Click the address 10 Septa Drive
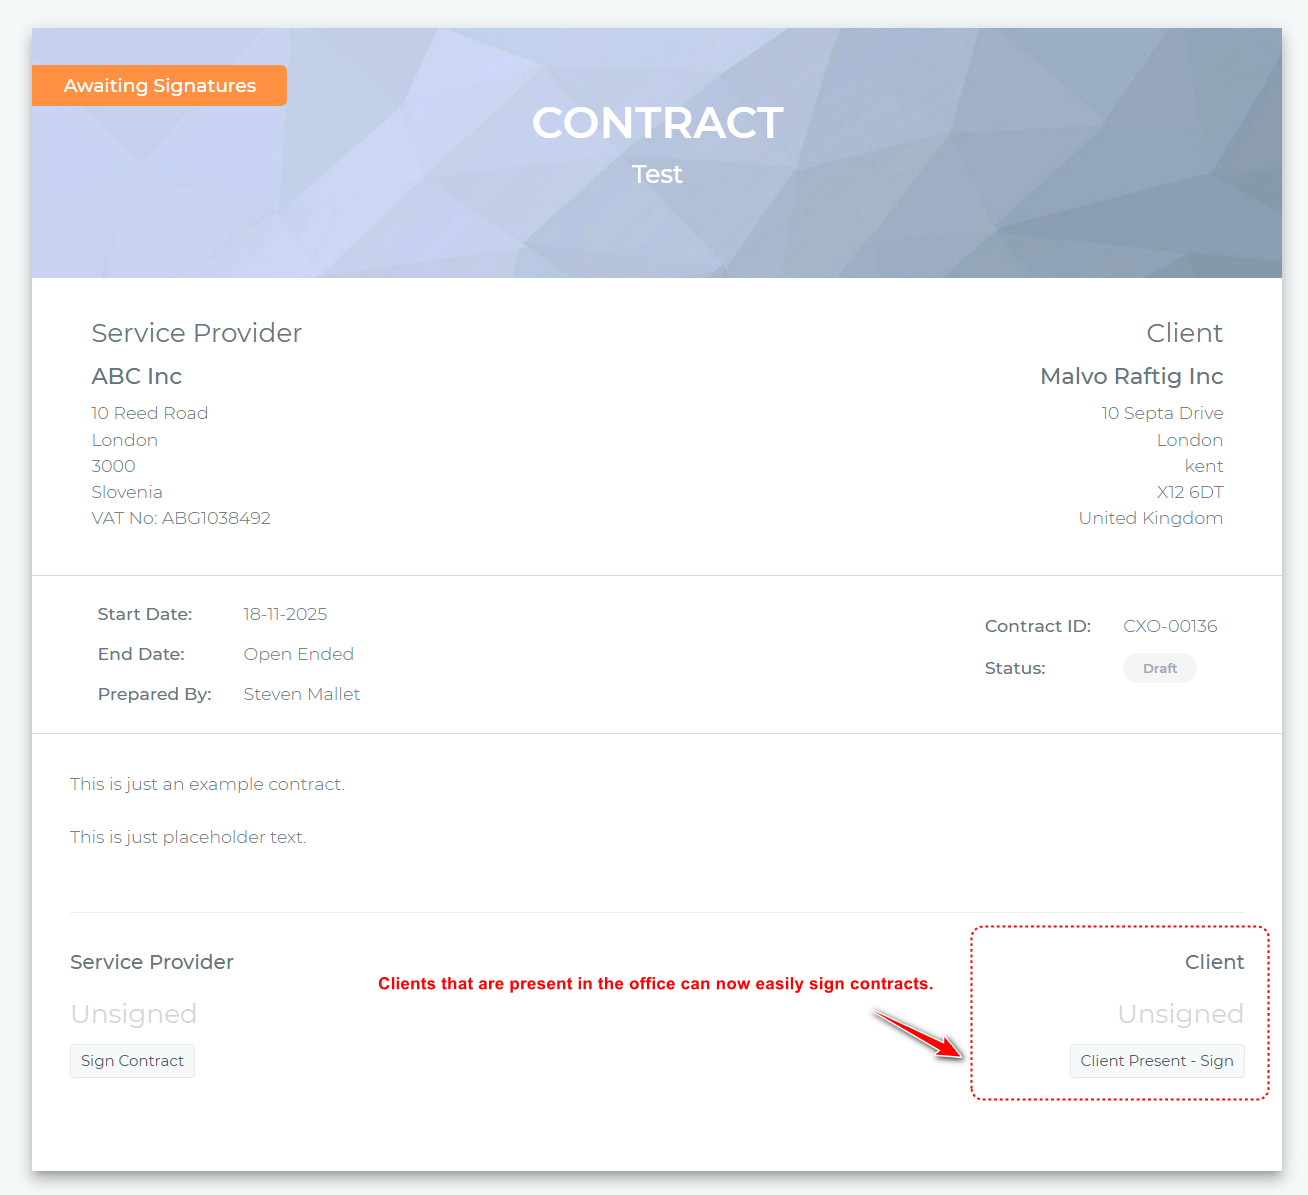 point(1162,412)
